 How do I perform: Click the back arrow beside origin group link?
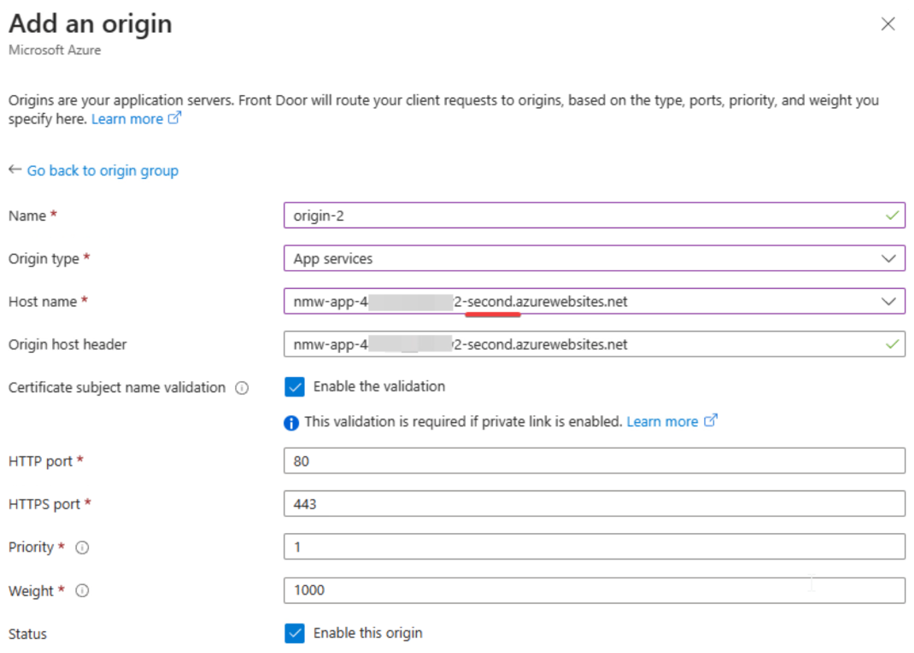coord(15,170)
